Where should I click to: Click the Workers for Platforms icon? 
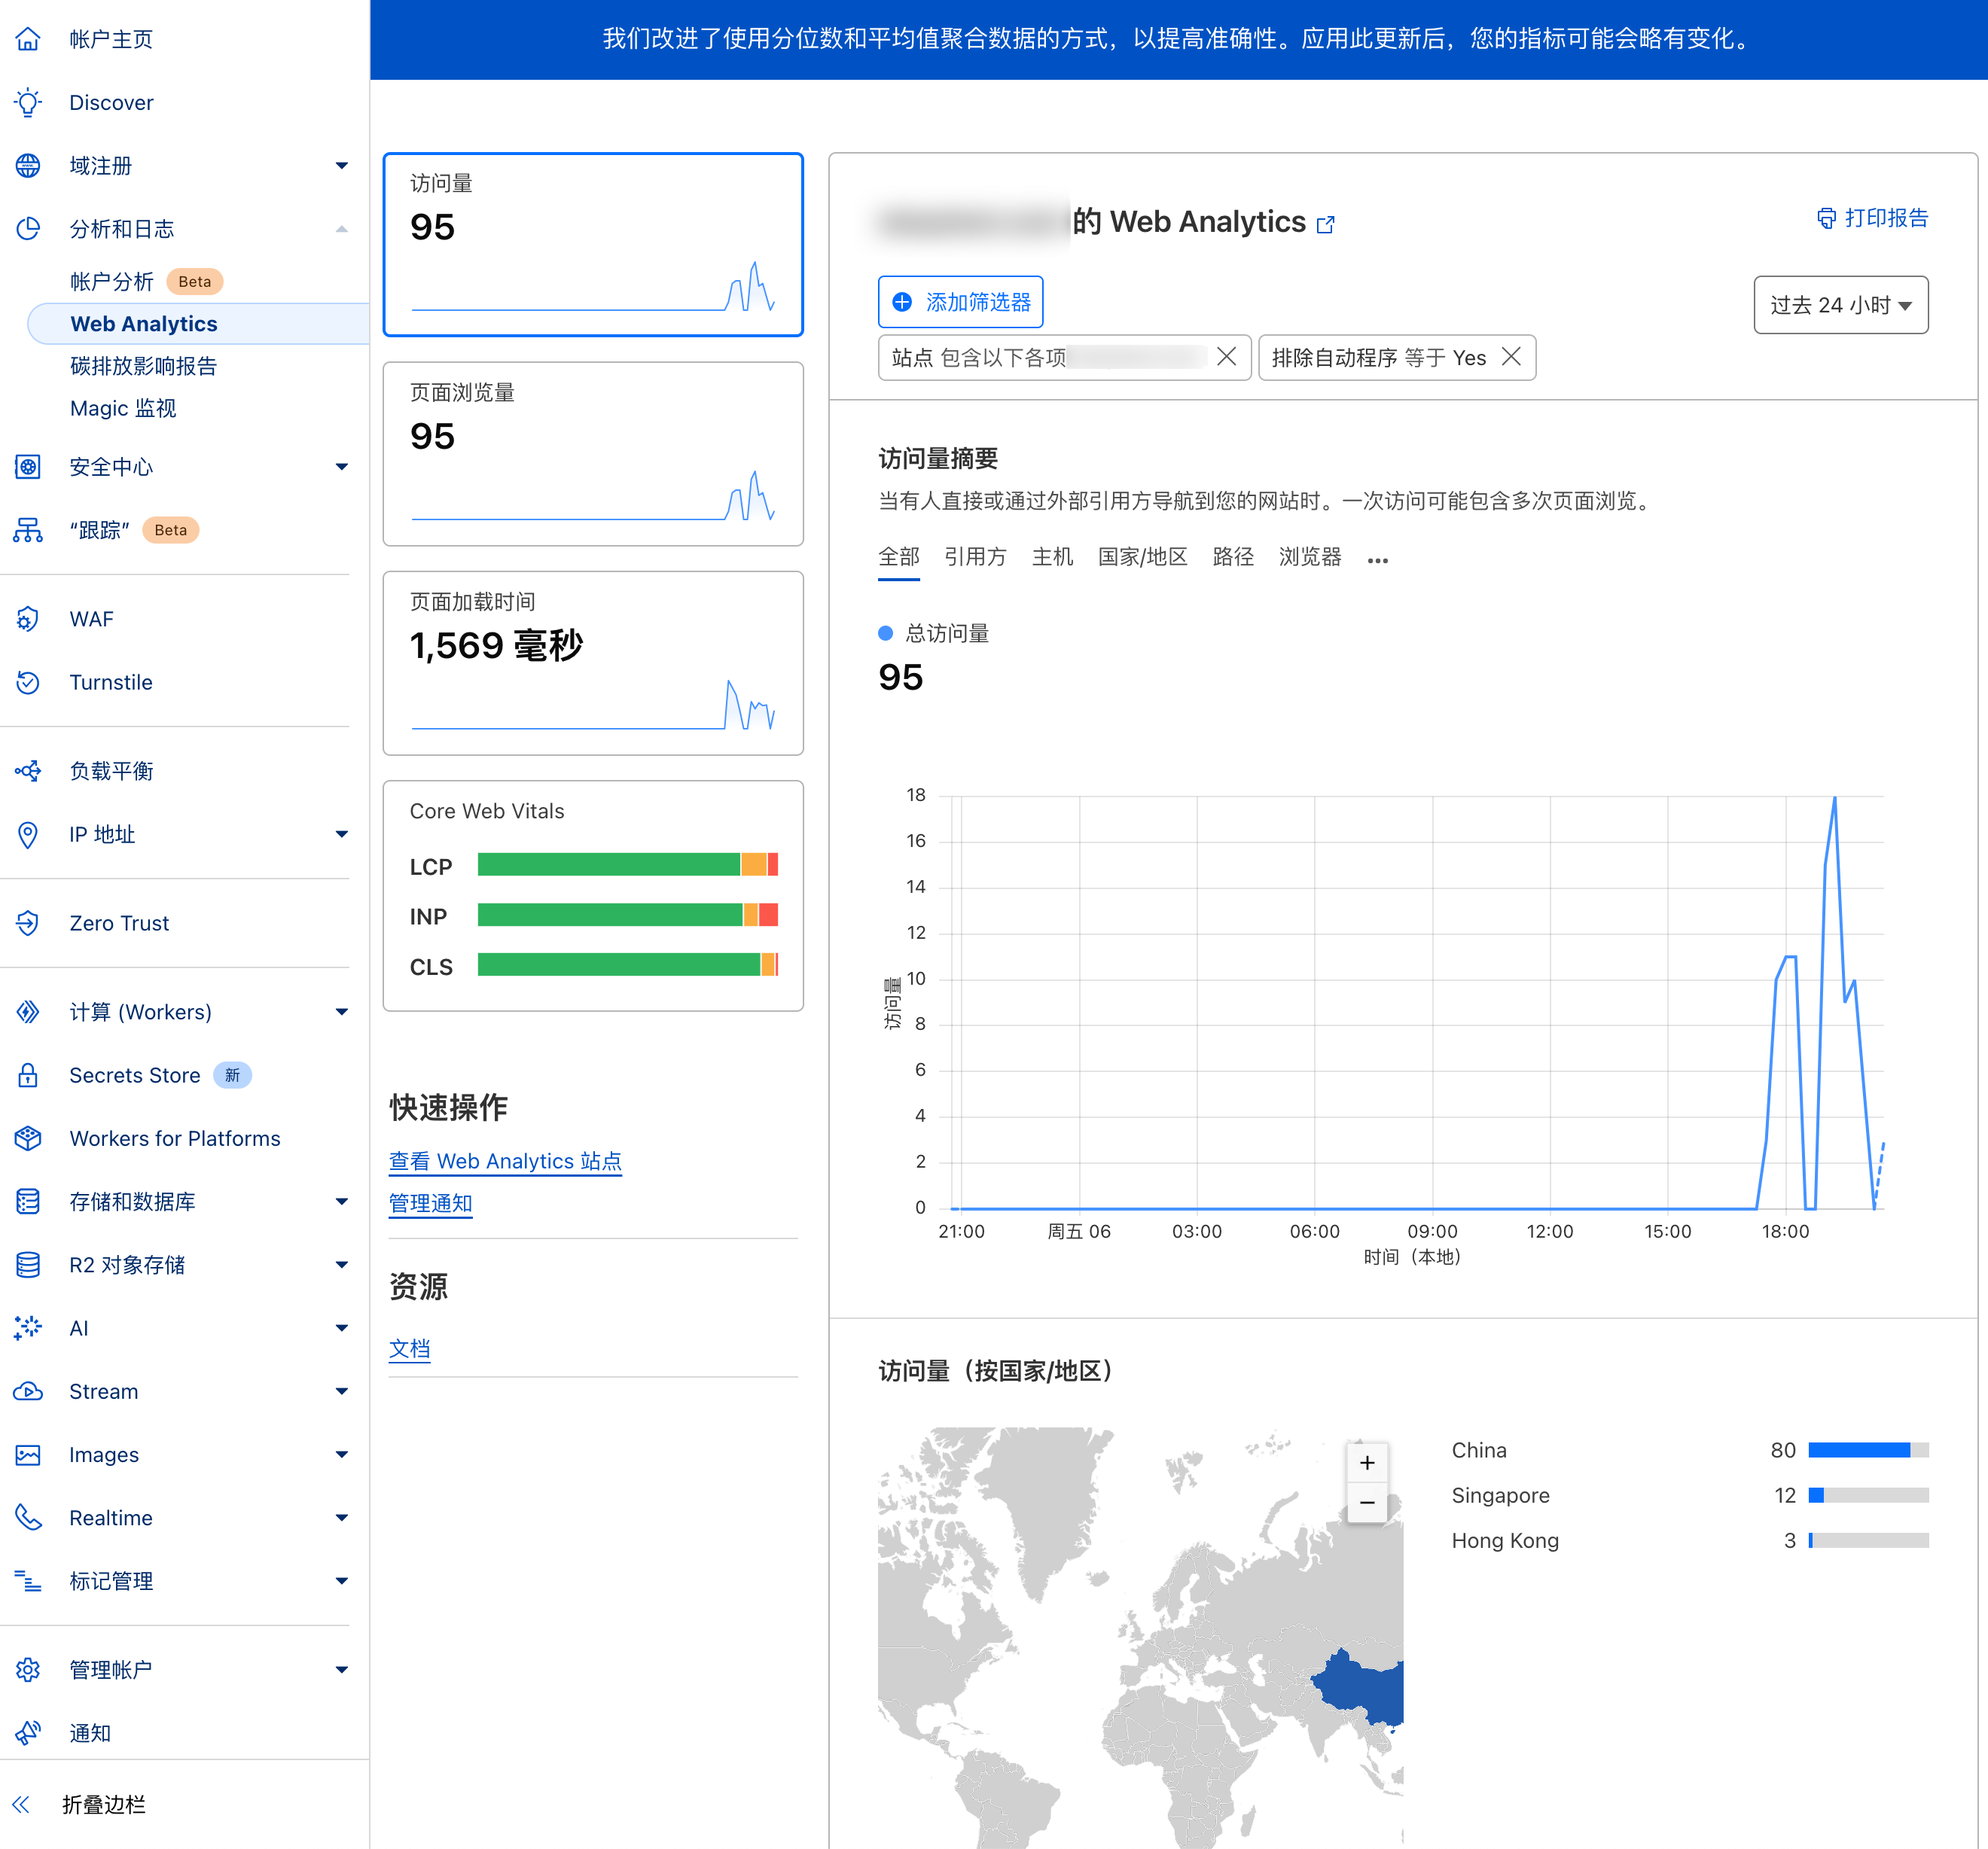click(28, 1138)
